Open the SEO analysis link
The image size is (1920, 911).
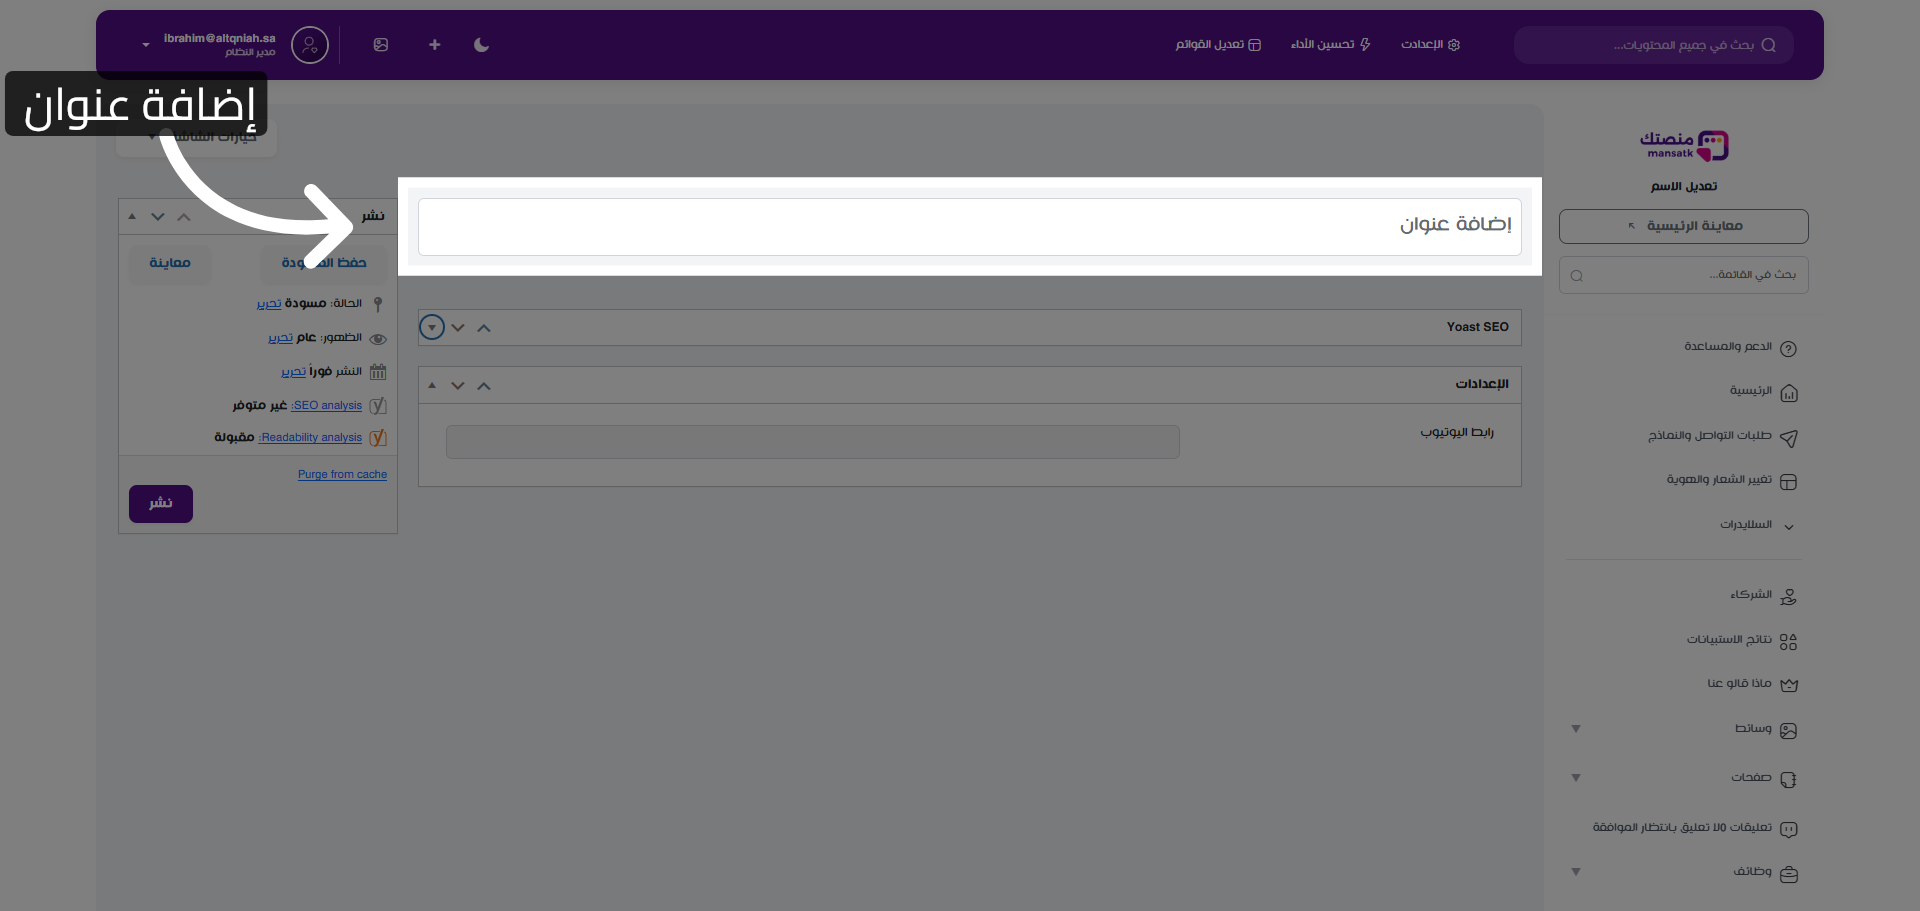[x=327, y=406]
